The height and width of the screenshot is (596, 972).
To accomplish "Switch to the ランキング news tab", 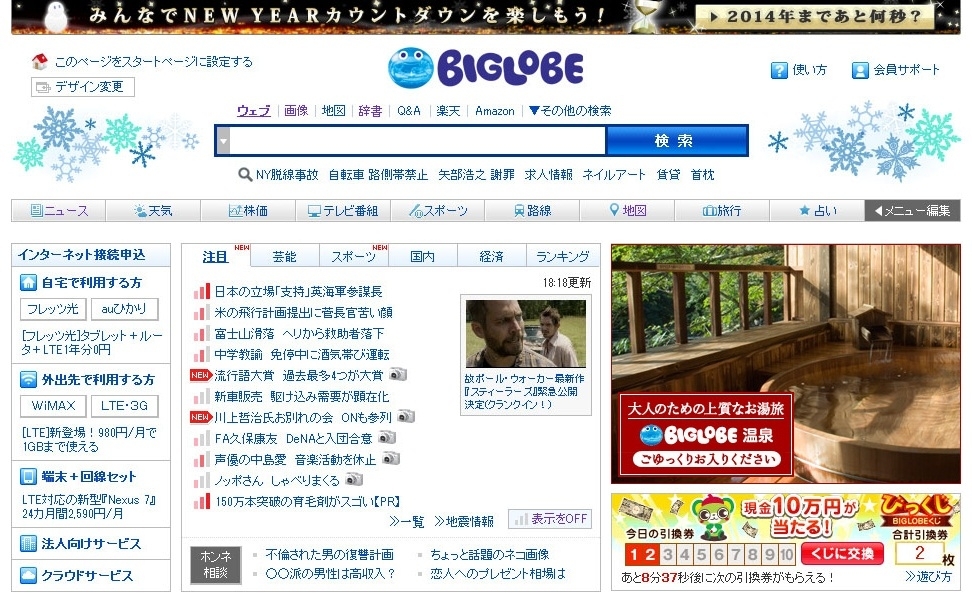I will tap(563, 256).
